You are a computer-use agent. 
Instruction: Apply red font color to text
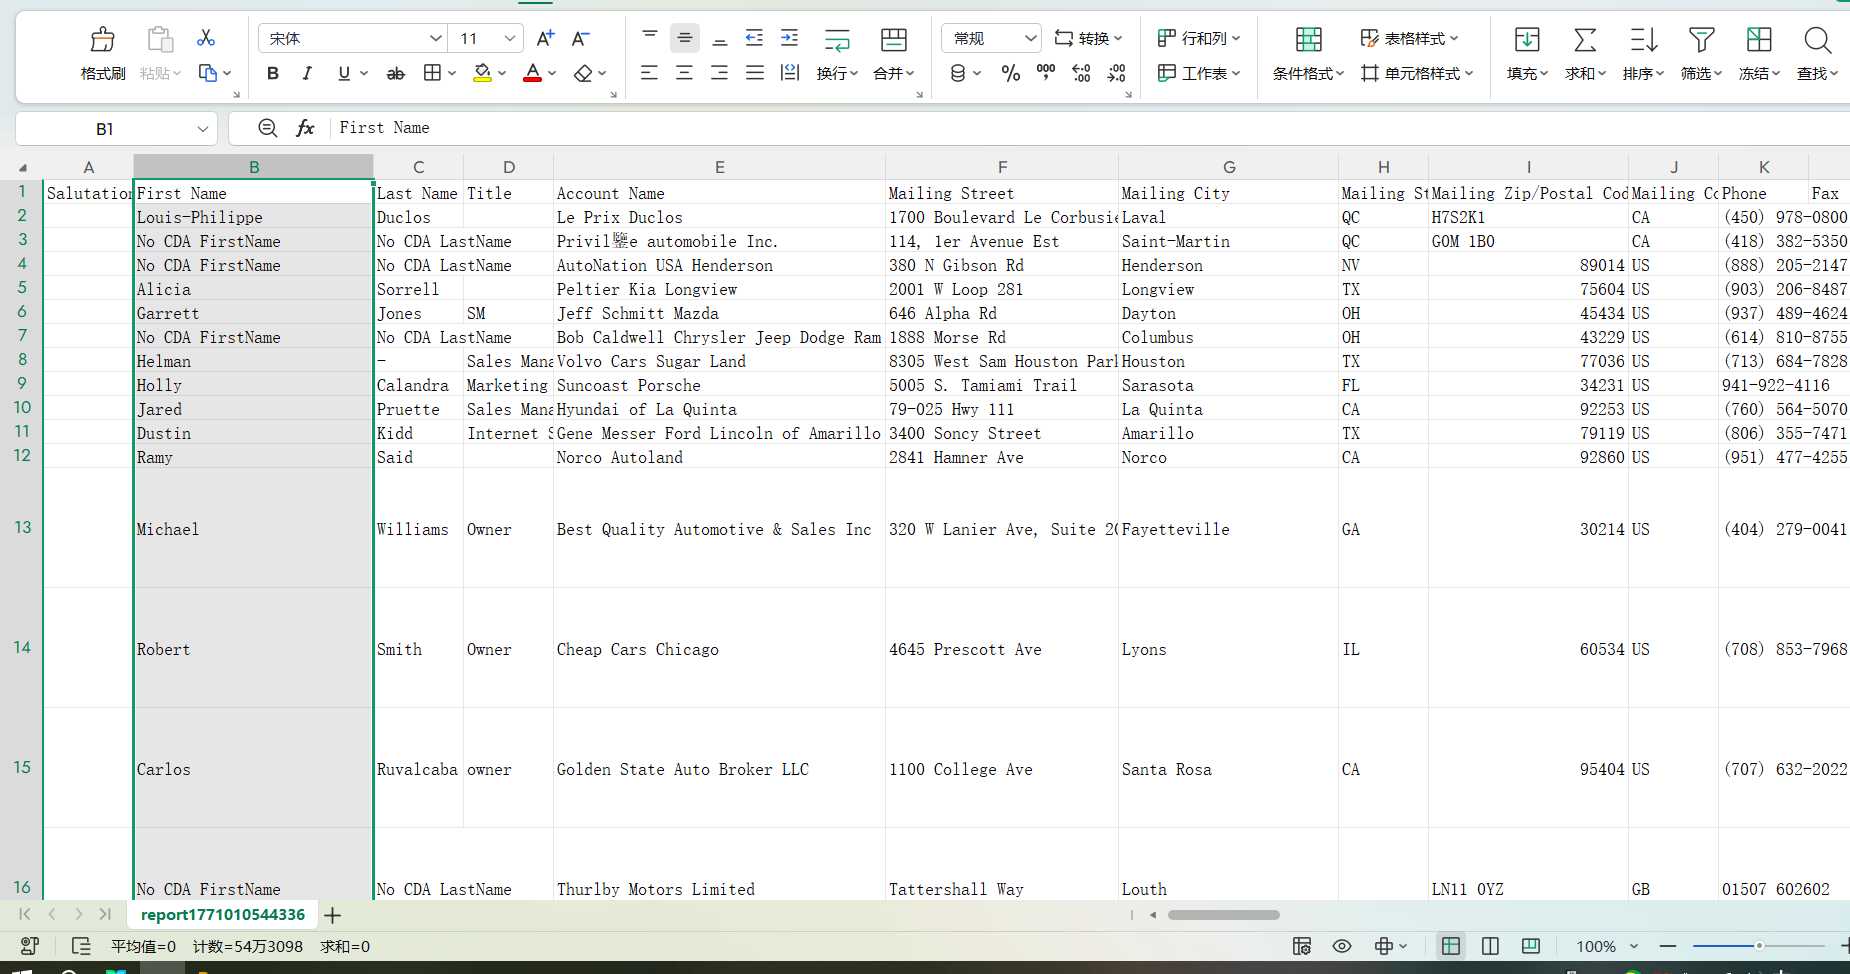point(533,73)
